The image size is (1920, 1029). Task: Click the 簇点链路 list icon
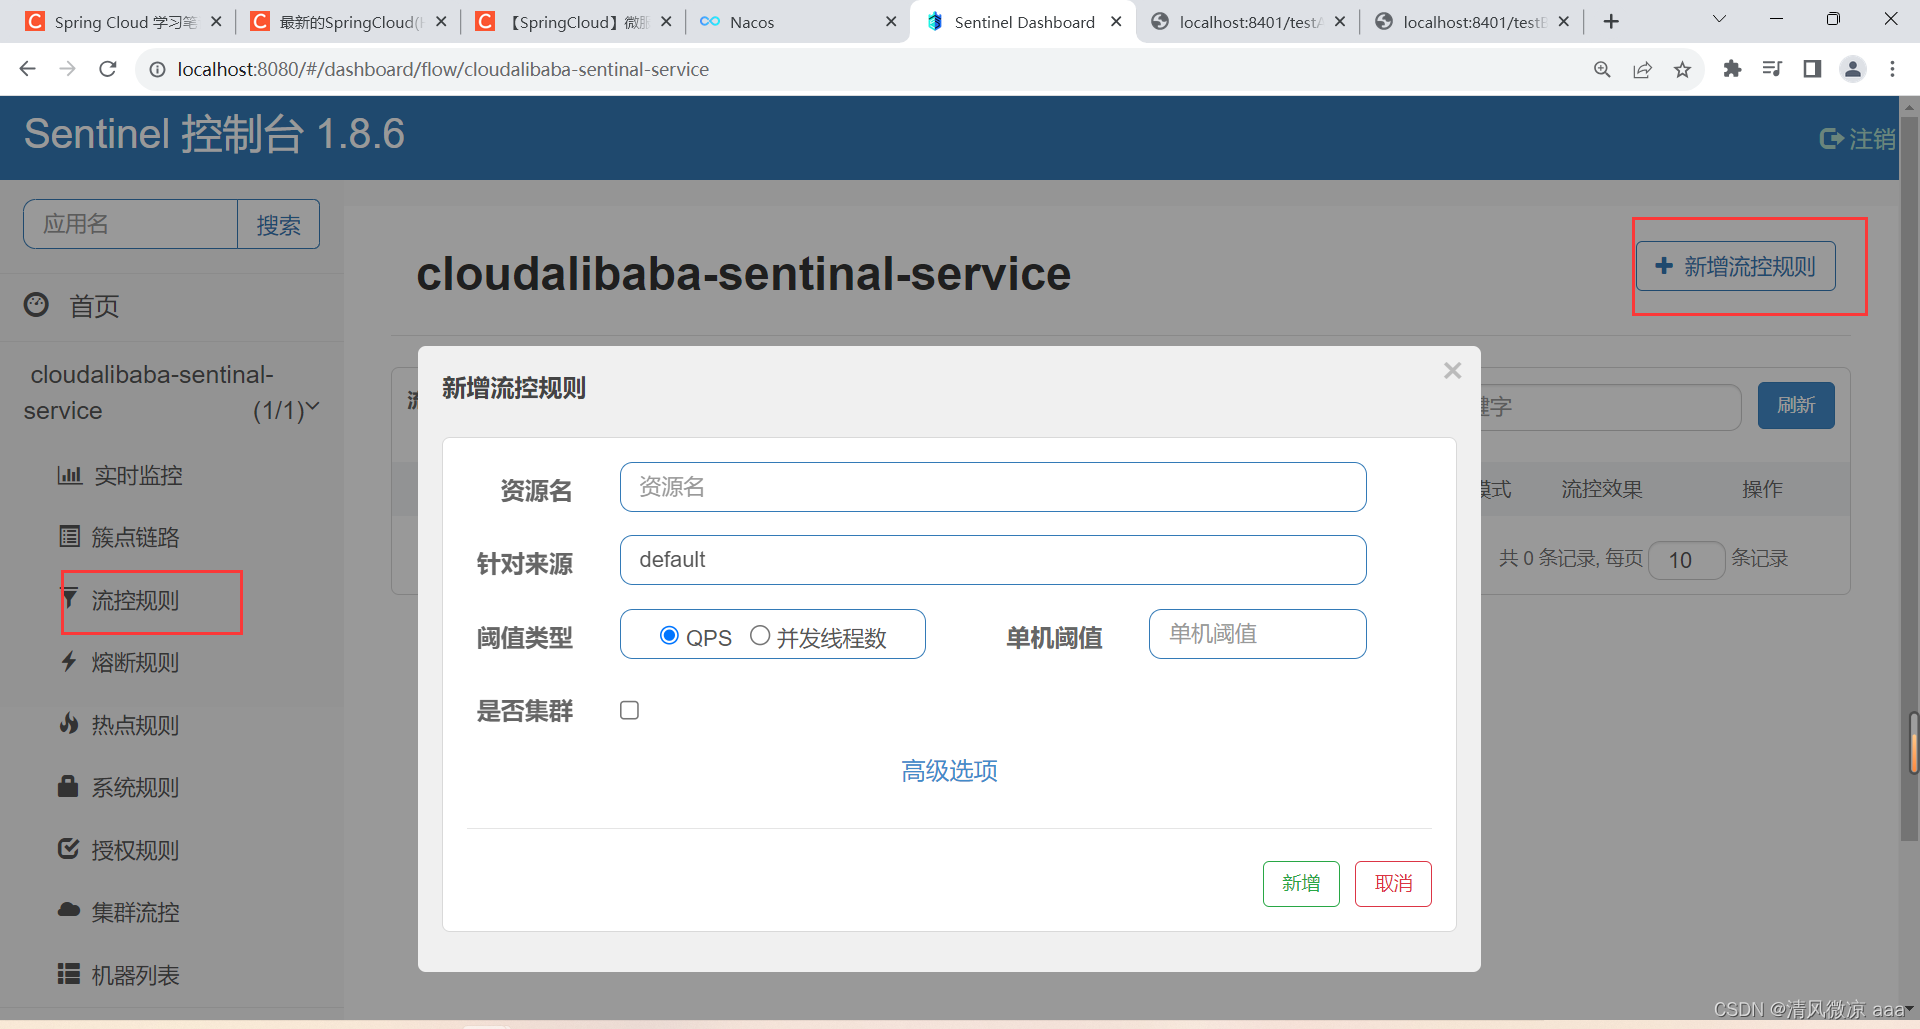click(69, 537)
